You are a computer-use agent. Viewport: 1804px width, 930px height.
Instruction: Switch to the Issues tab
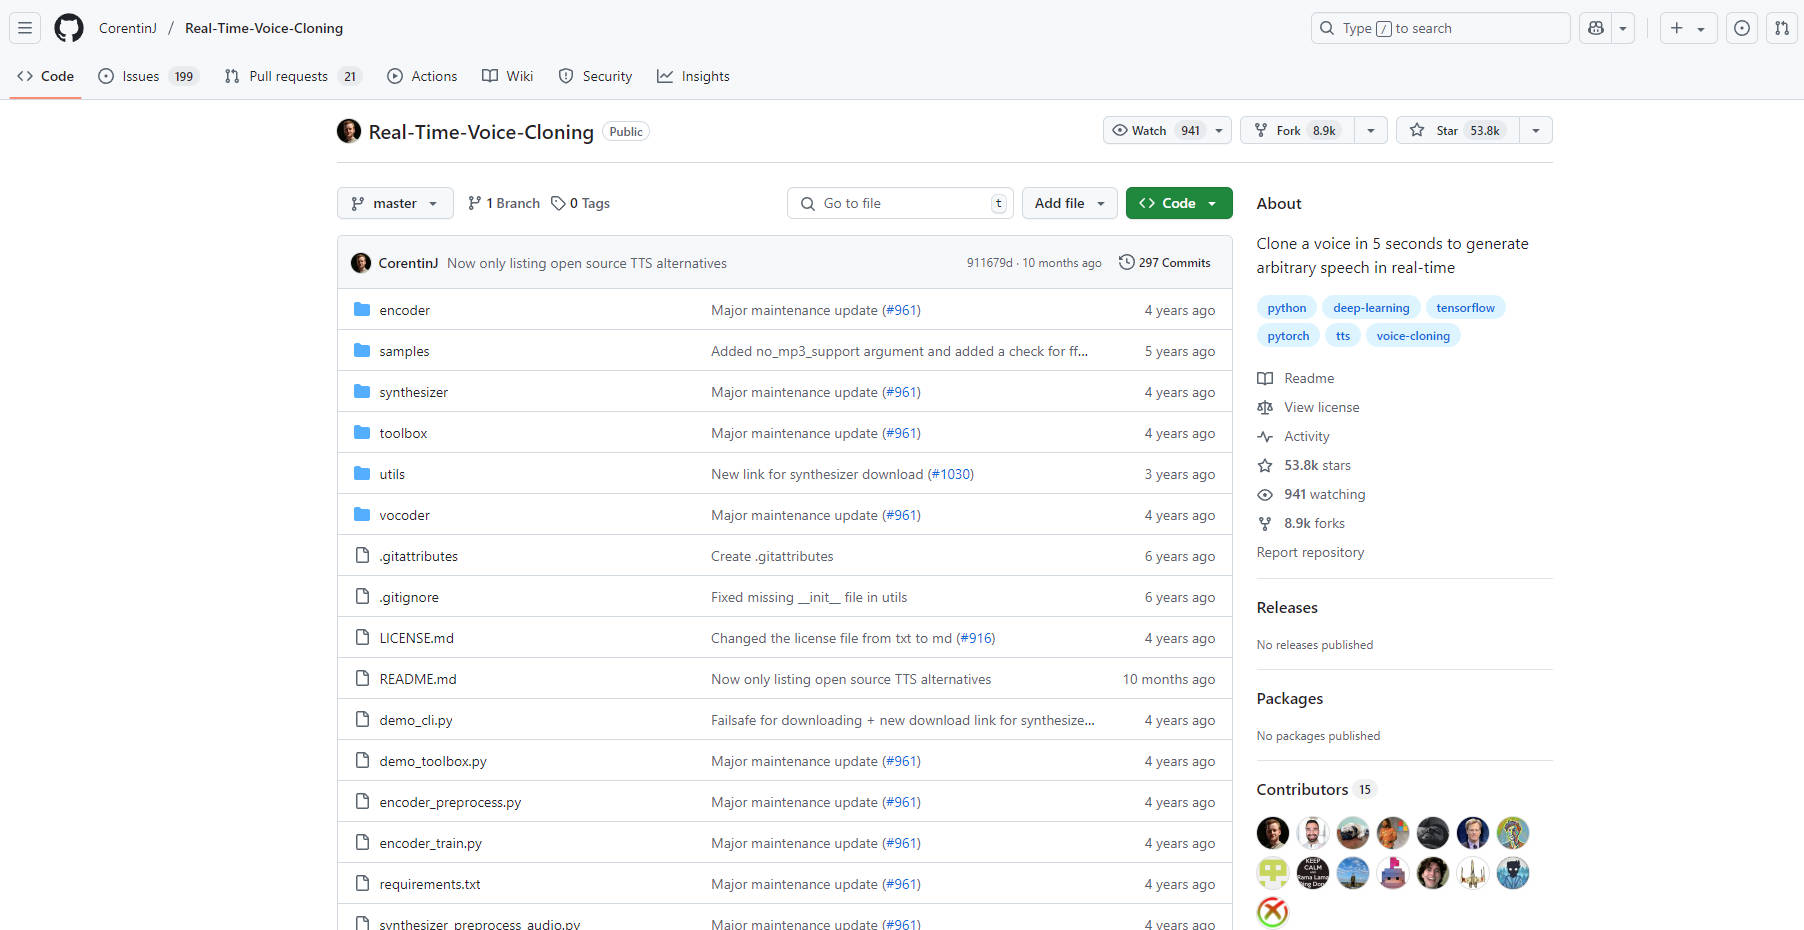(x=141, y=76)
